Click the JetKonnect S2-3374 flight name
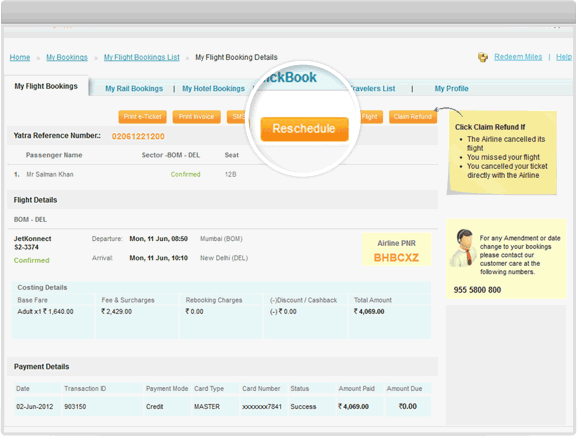This screenshot has height=436, width=577. (32, 243)
